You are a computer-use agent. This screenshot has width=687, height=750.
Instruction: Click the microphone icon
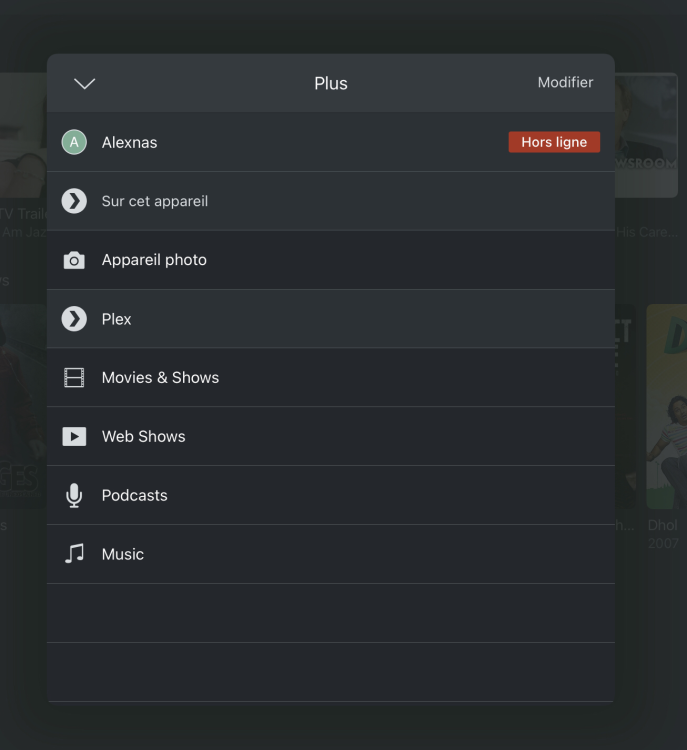point(74,496)
